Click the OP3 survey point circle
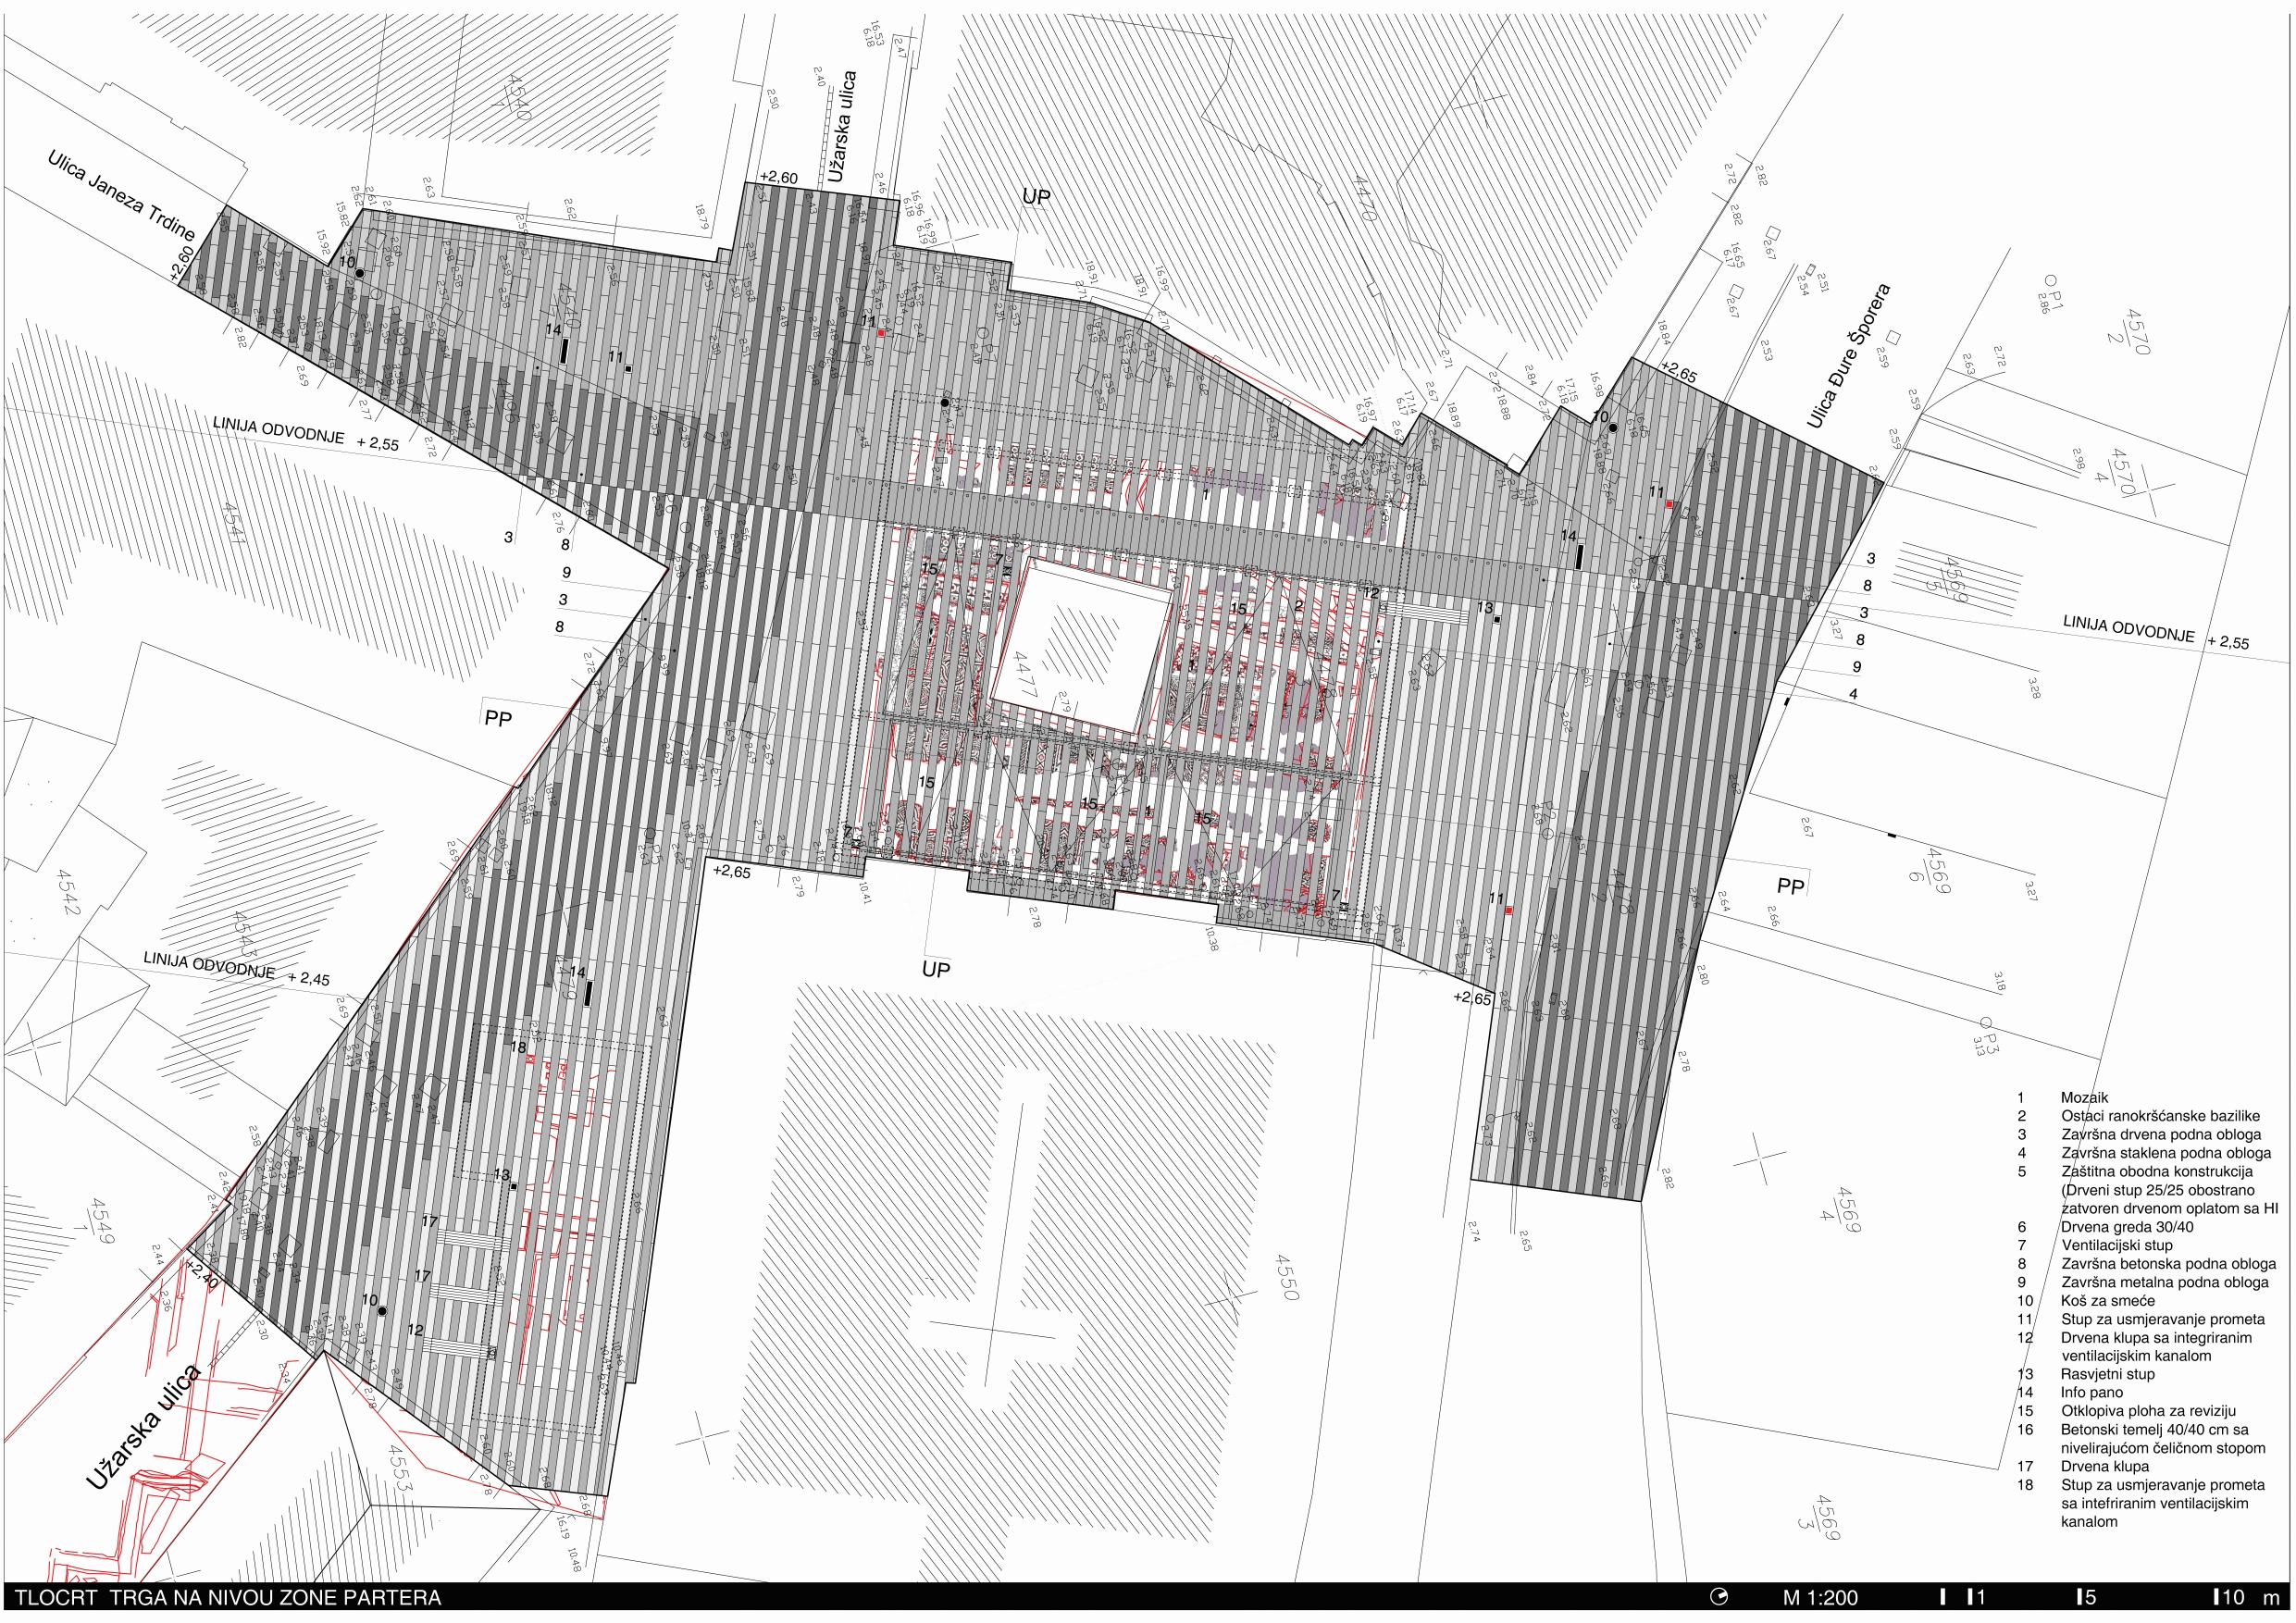 [1987, 1023]
